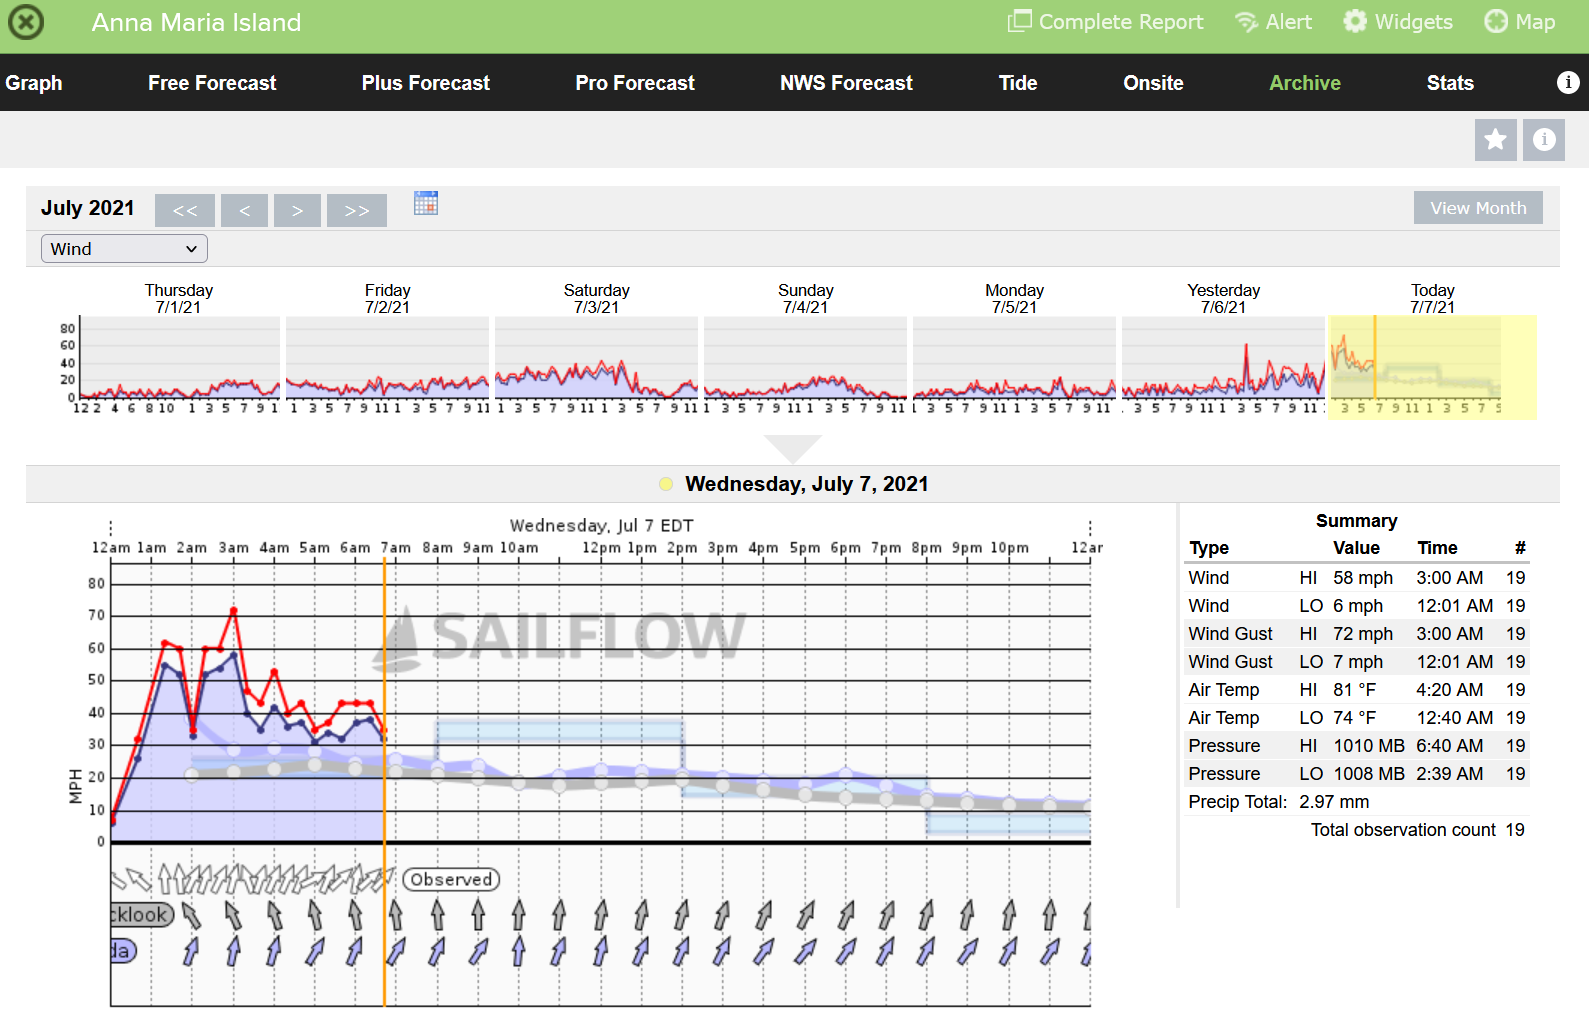Click the July 2021 month label
1589x1031 pixels.
click(x=88, y=208)
